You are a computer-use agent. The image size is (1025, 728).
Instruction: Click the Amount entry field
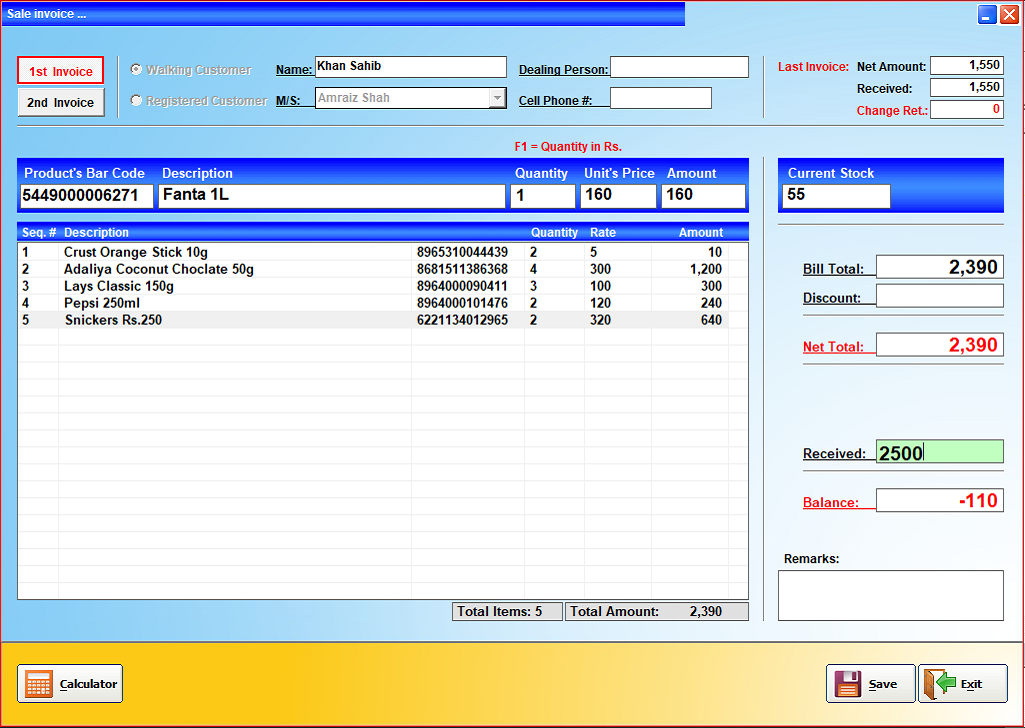click(x=703, y=195)
